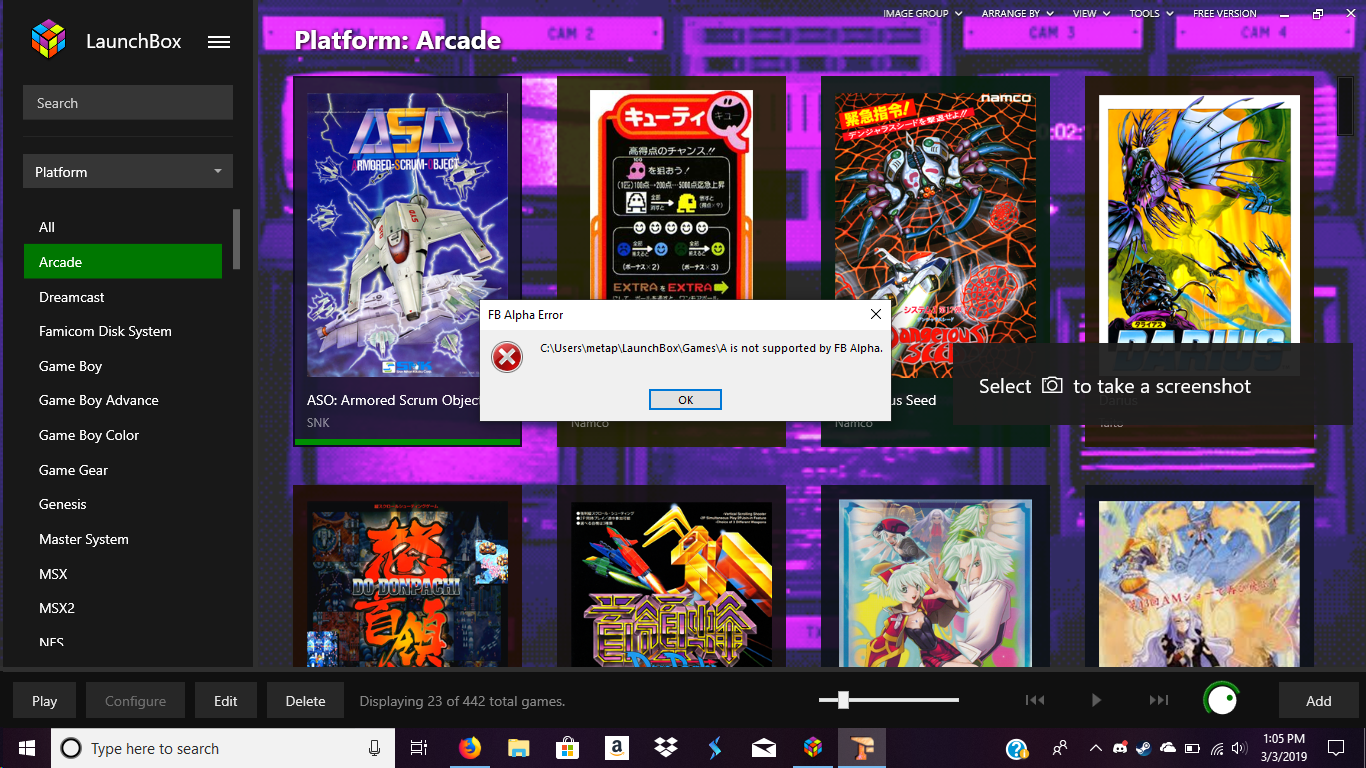Click the camera icon in screenshot prompt
The height and width of the screenshot is (768, 1366).
(1052, 385)
